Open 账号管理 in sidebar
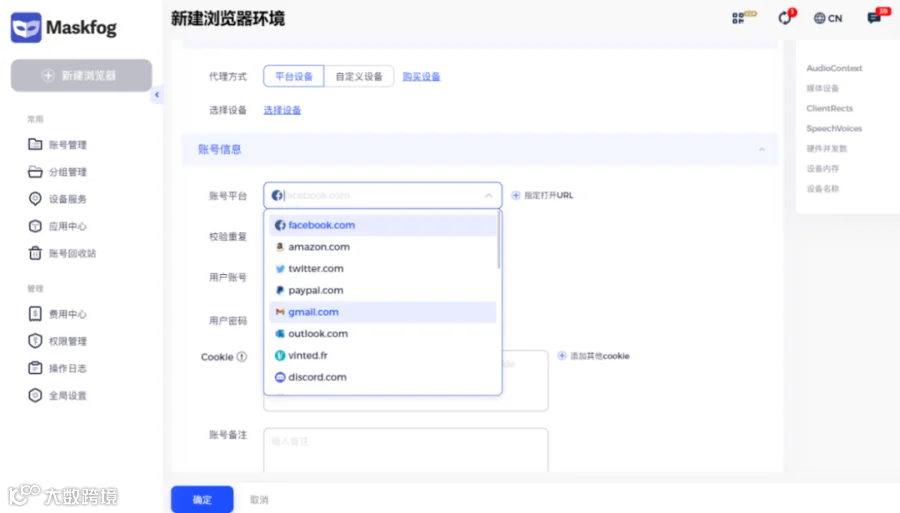900x513 pixels. pos(58,145)
